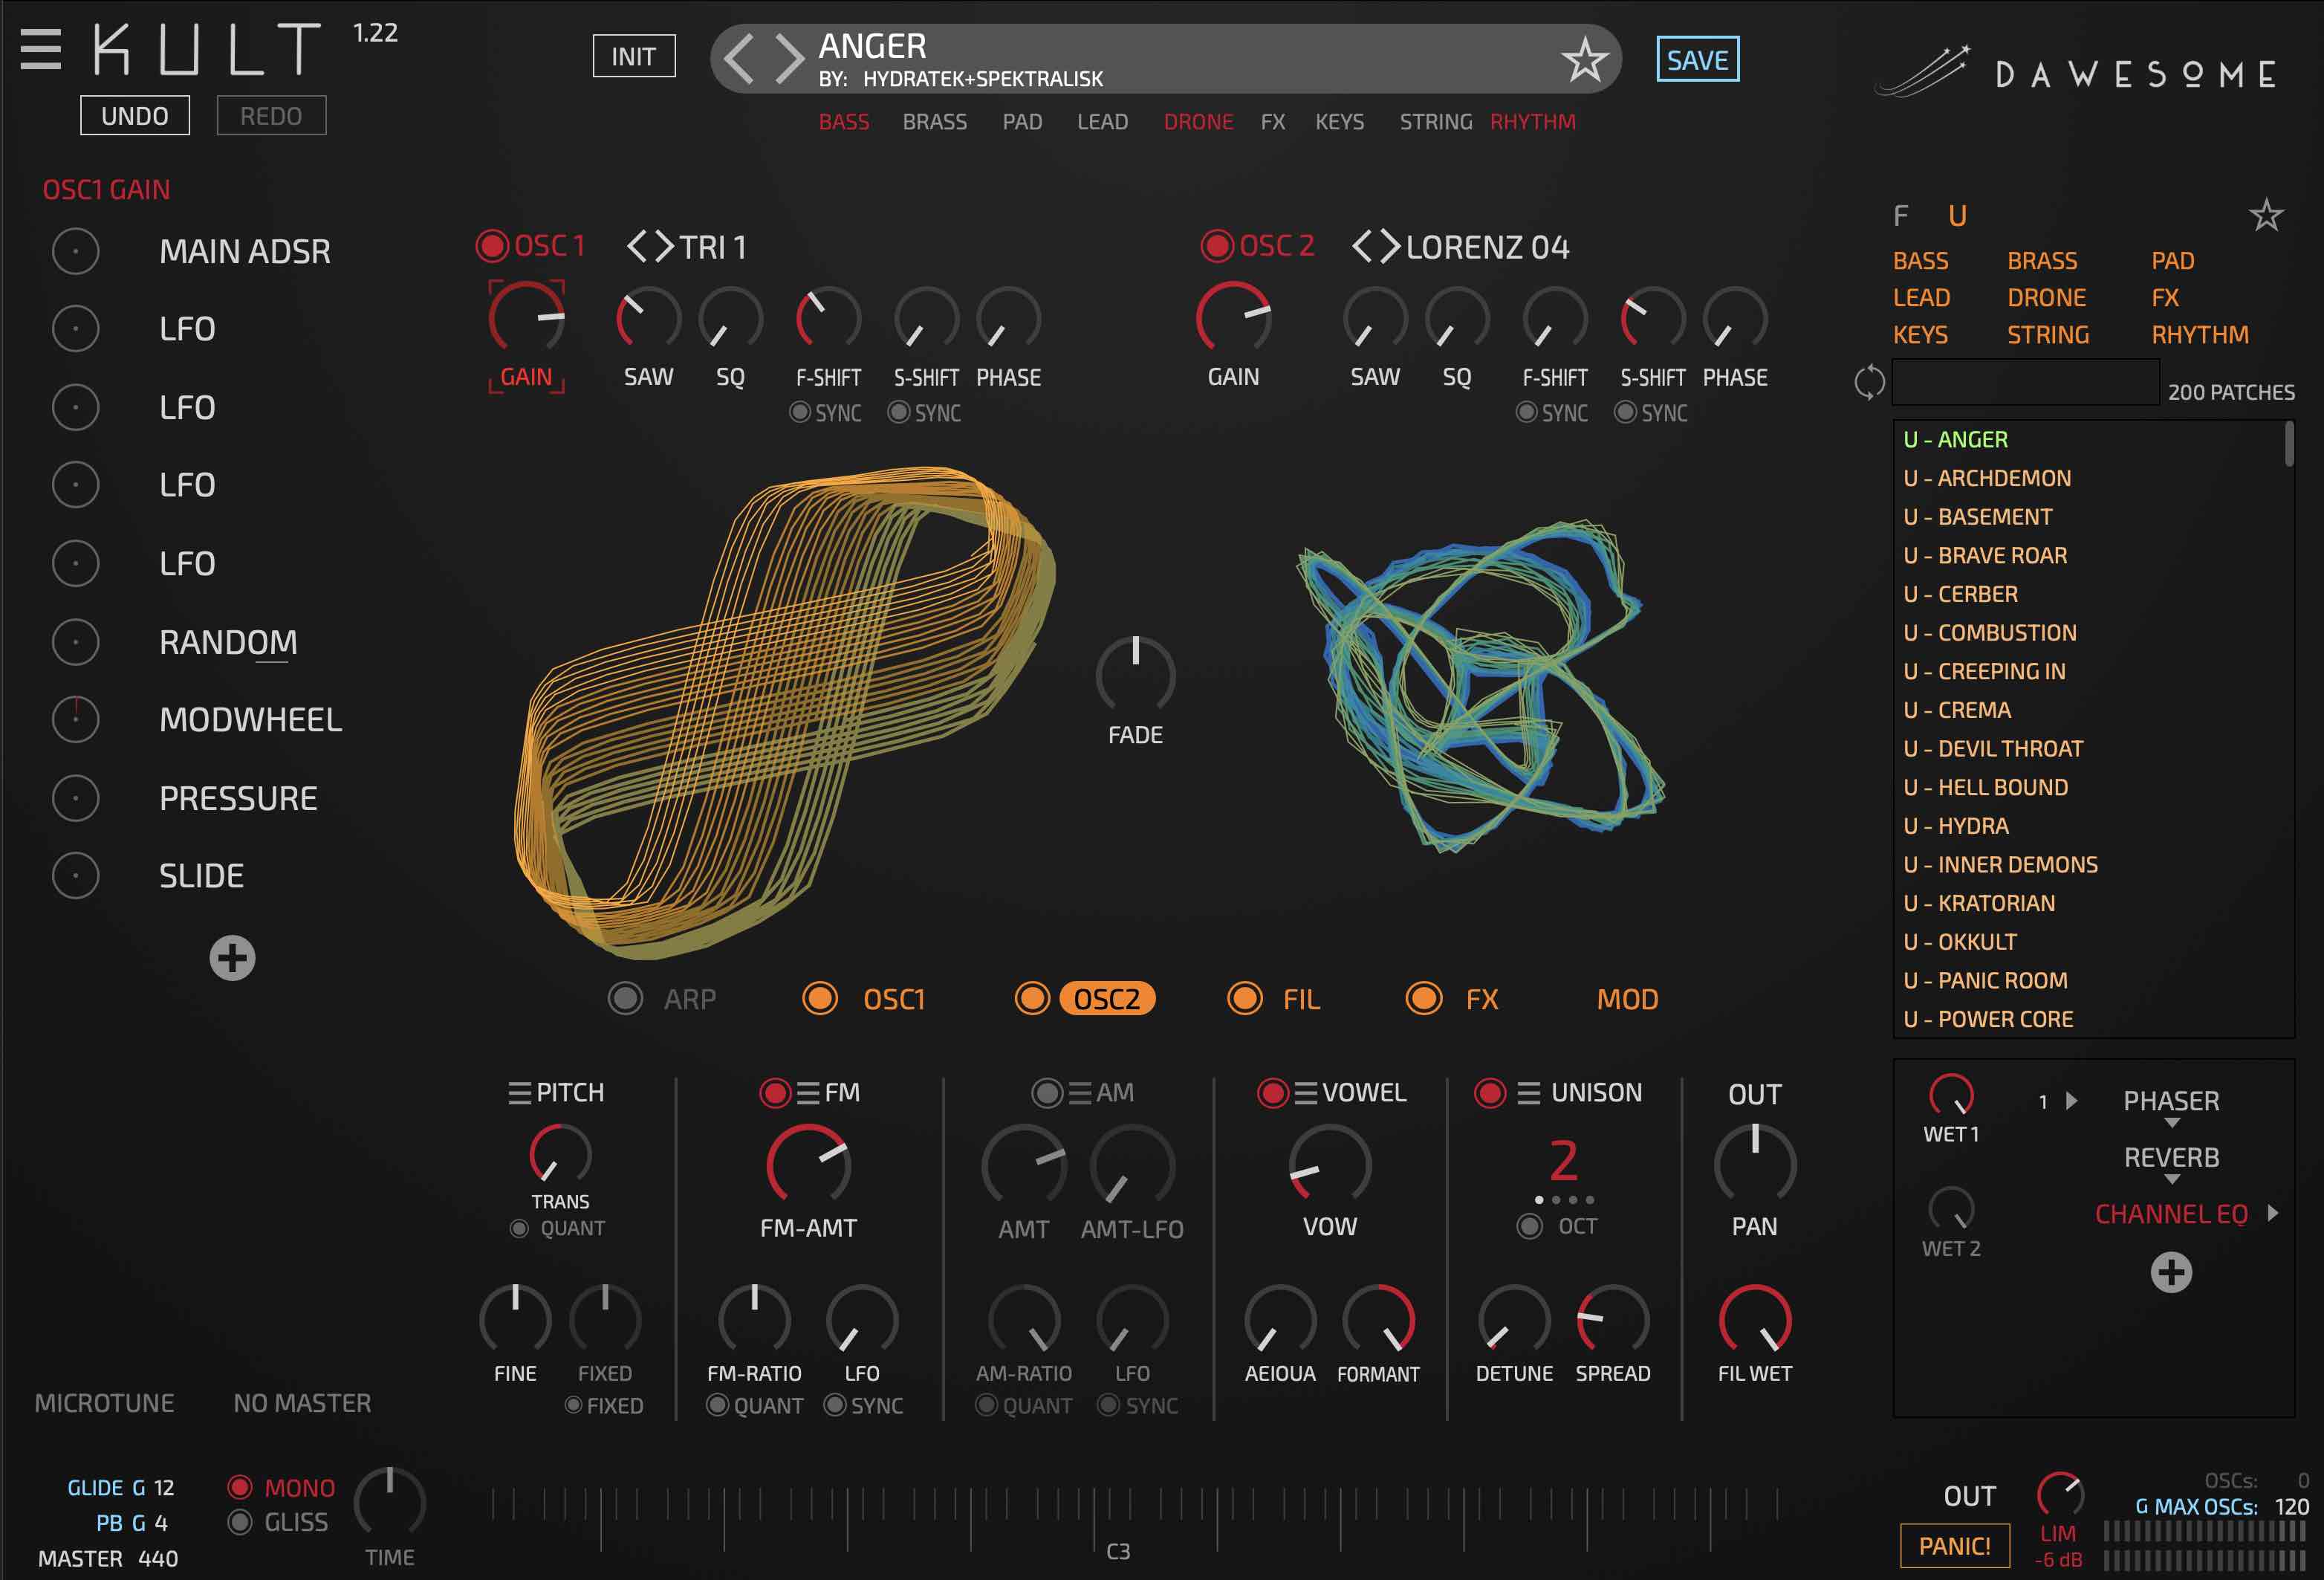Toggle OSC 1 power button

point(491,246)
